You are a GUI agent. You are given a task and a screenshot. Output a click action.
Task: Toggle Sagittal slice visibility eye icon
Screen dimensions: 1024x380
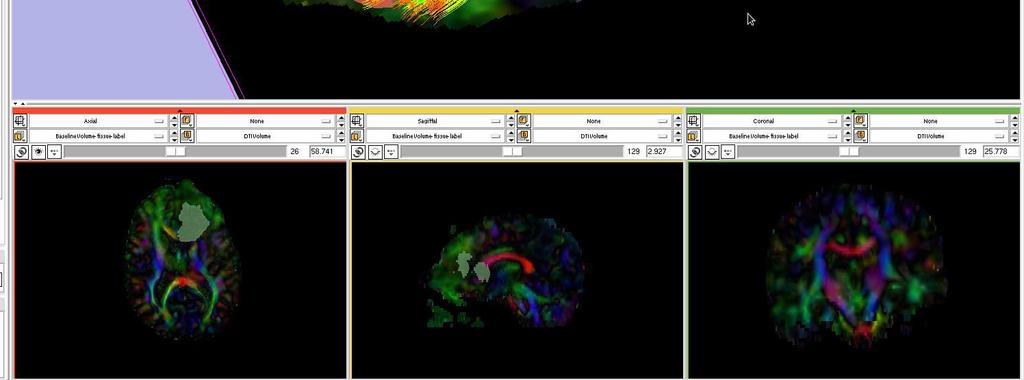point(375,152)
